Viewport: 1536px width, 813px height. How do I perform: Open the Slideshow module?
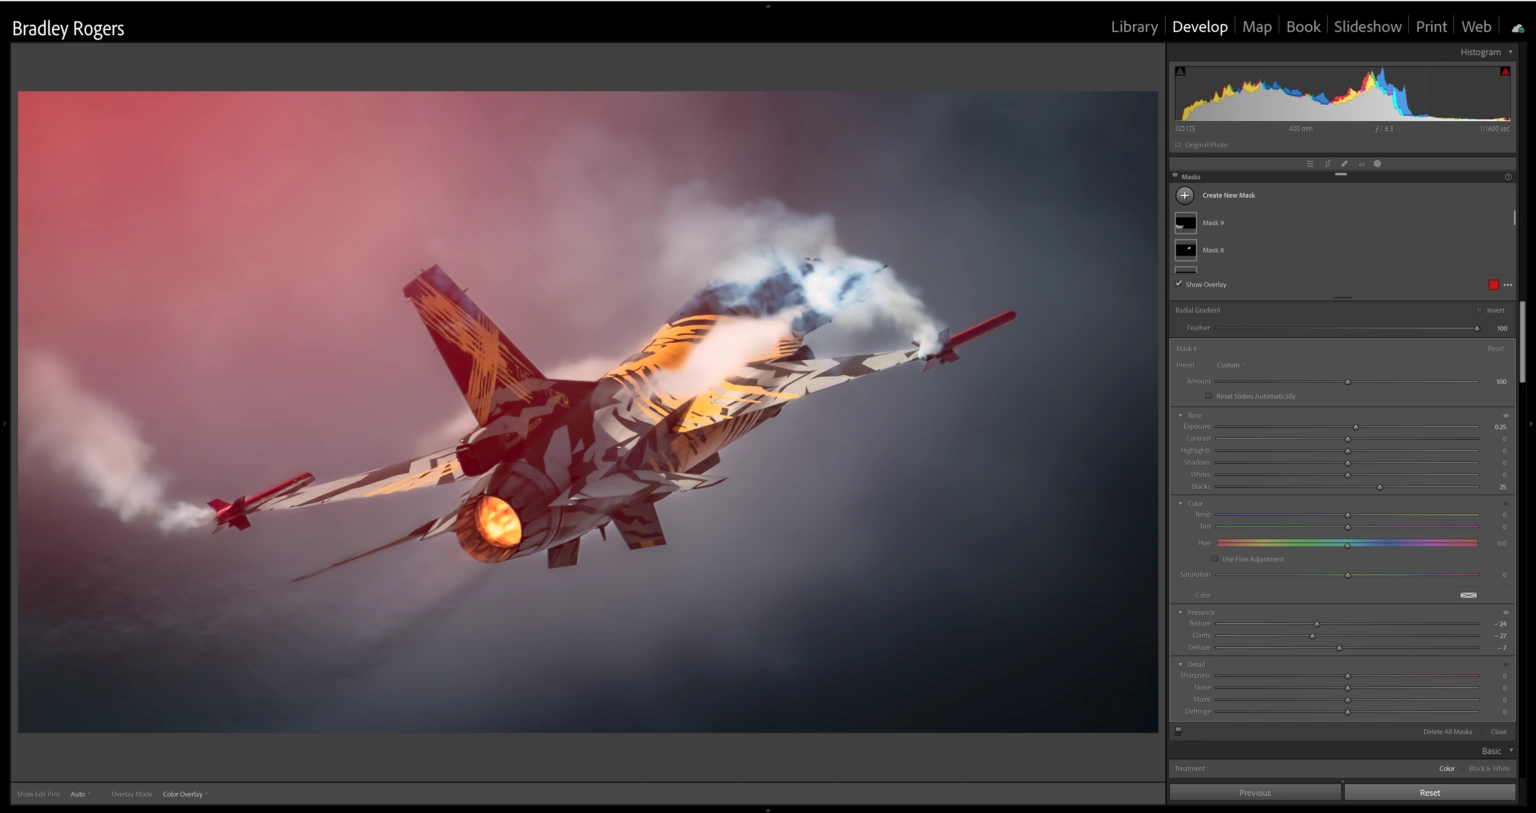(1368, 27)
